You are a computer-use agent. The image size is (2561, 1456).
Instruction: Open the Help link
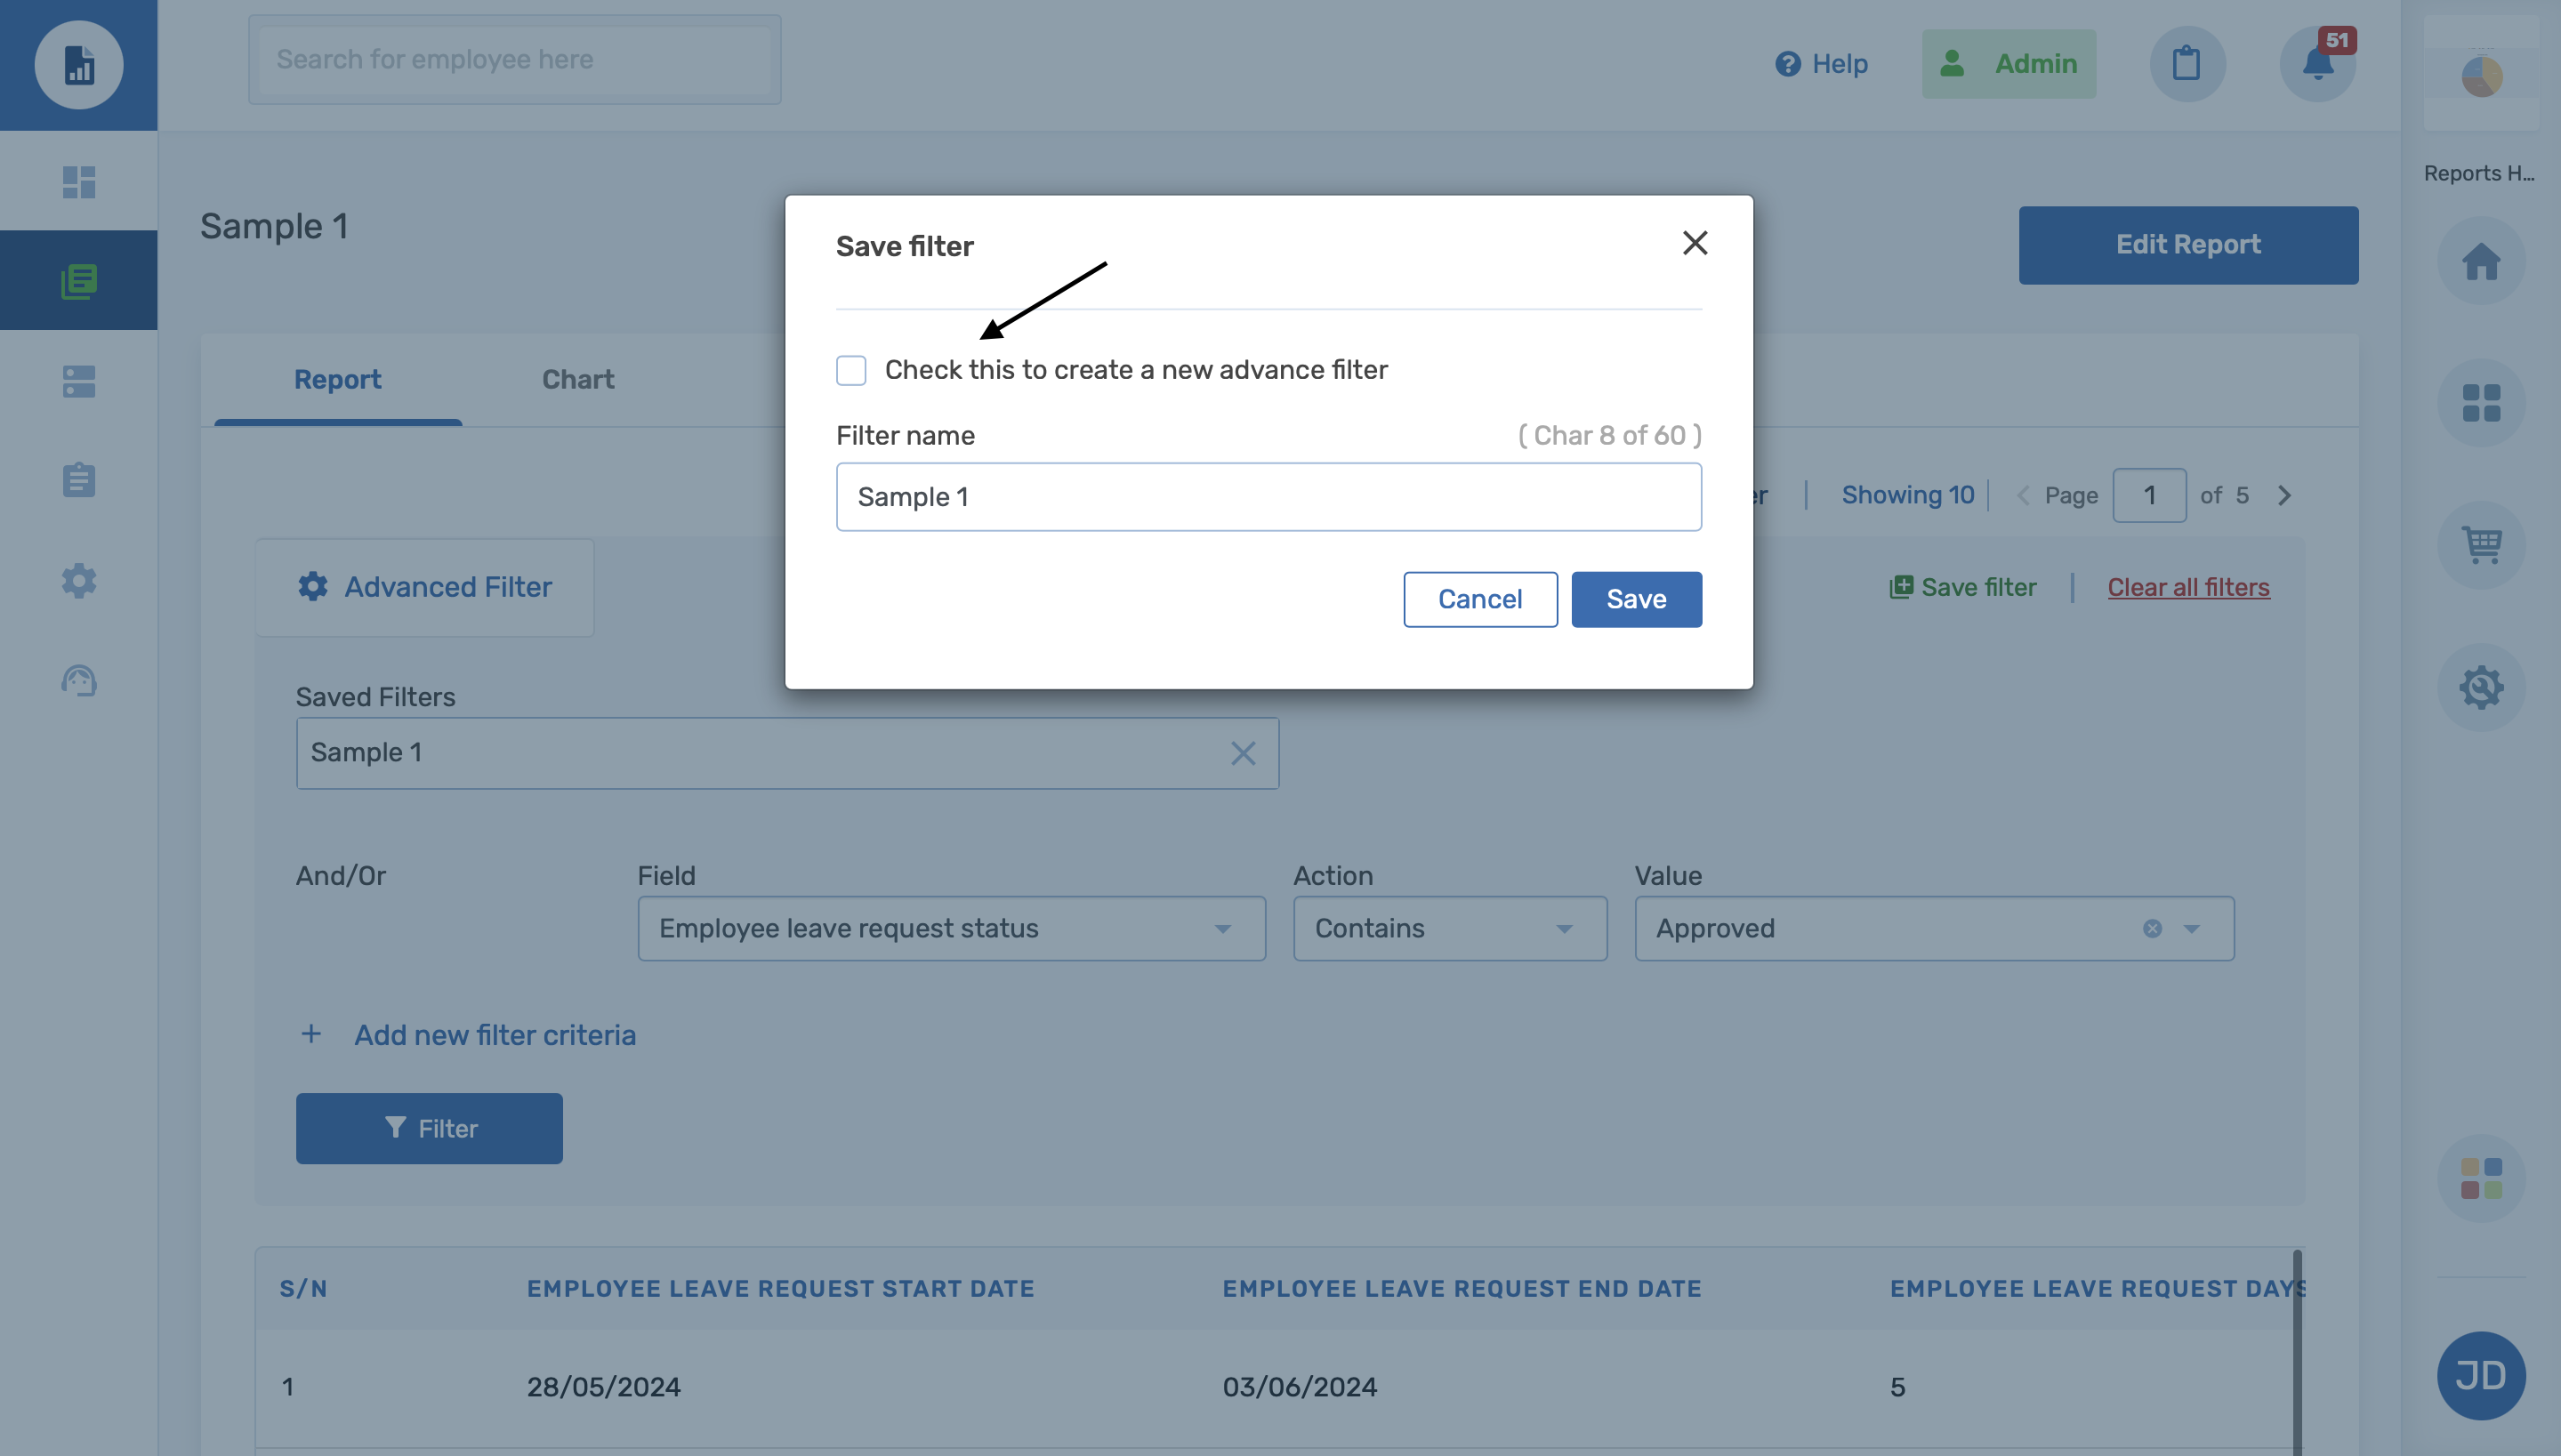(x=1820, y=64)
